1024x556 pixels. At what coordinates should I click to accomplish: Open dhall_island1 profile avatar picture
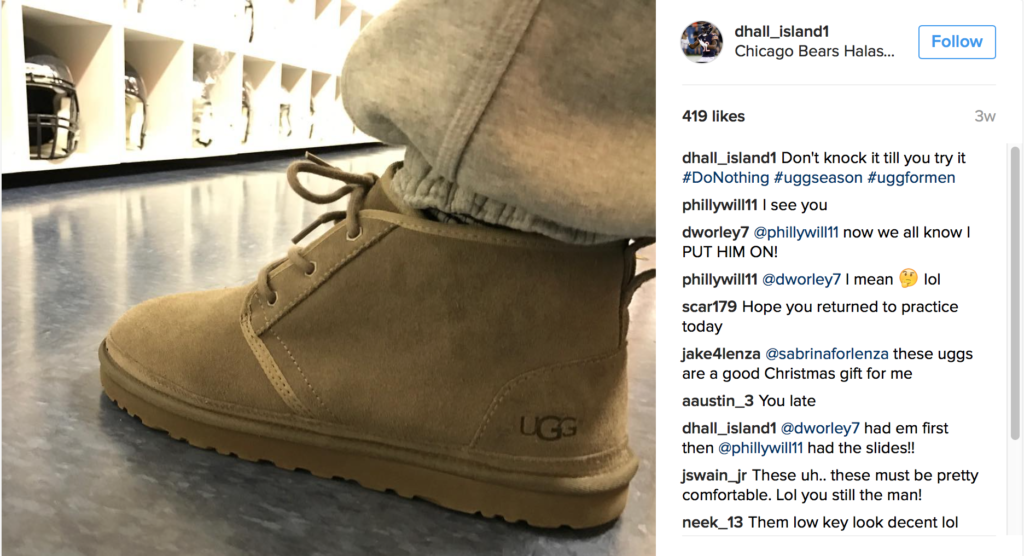click(702, 42)
